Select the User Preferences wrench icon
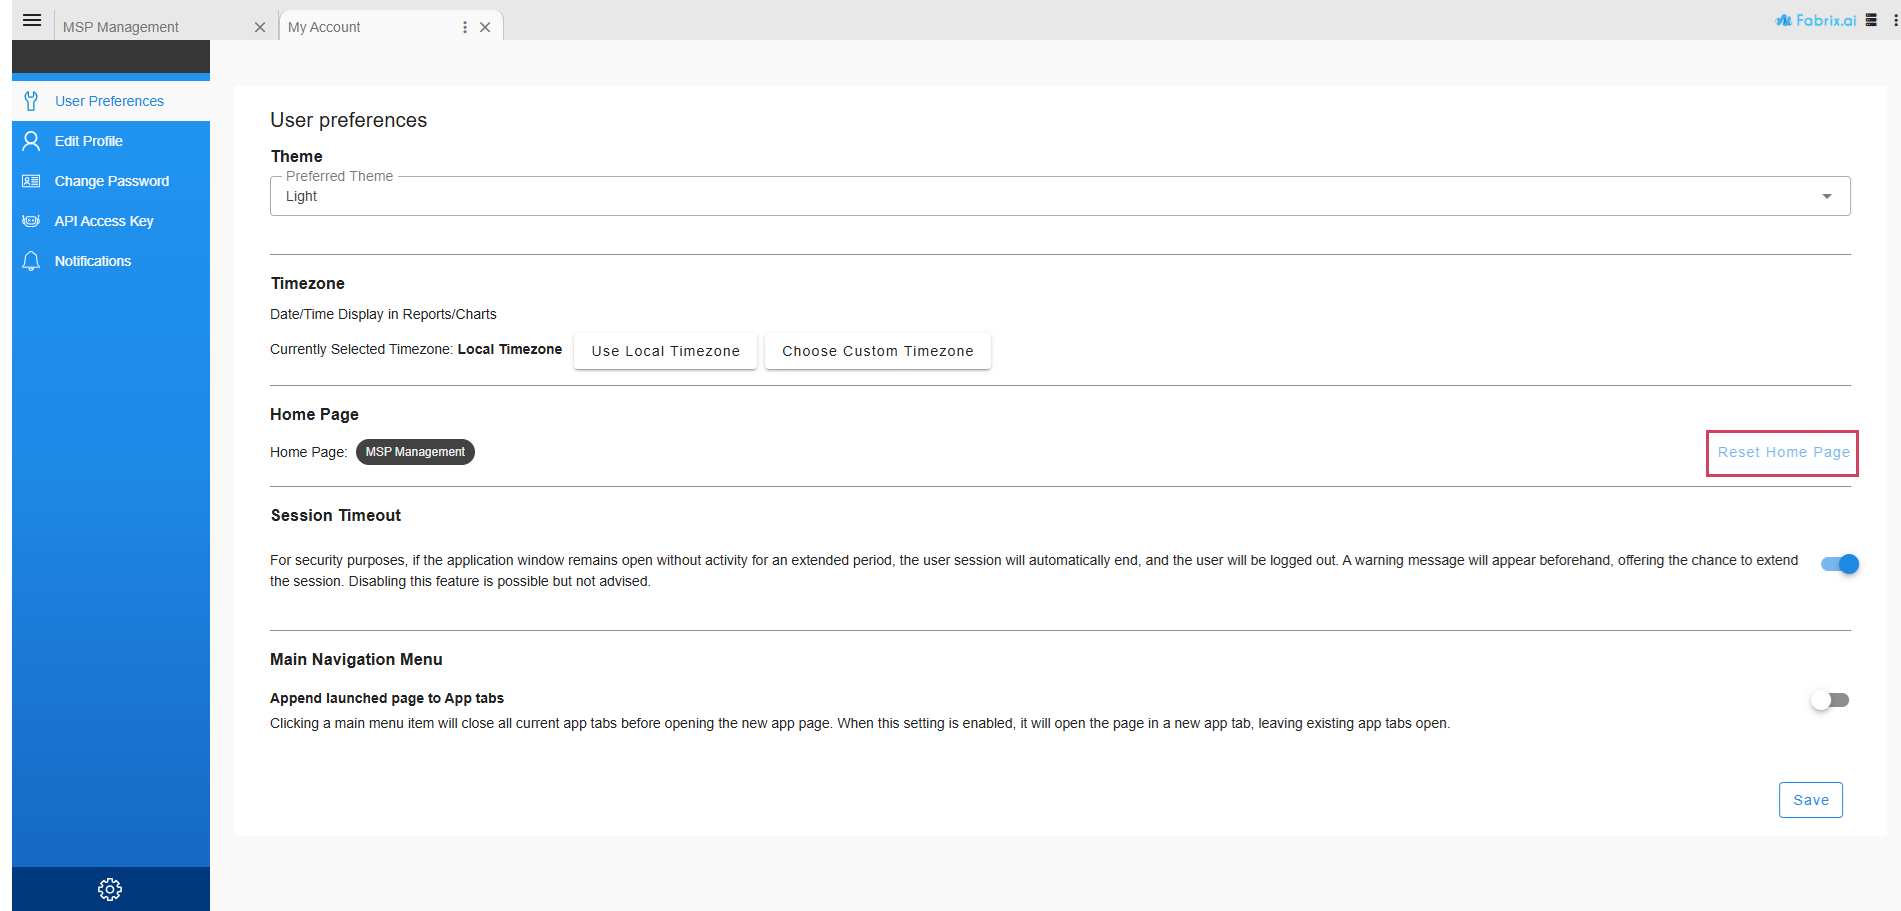1901x911 pixels. click(x=30, y=100)
